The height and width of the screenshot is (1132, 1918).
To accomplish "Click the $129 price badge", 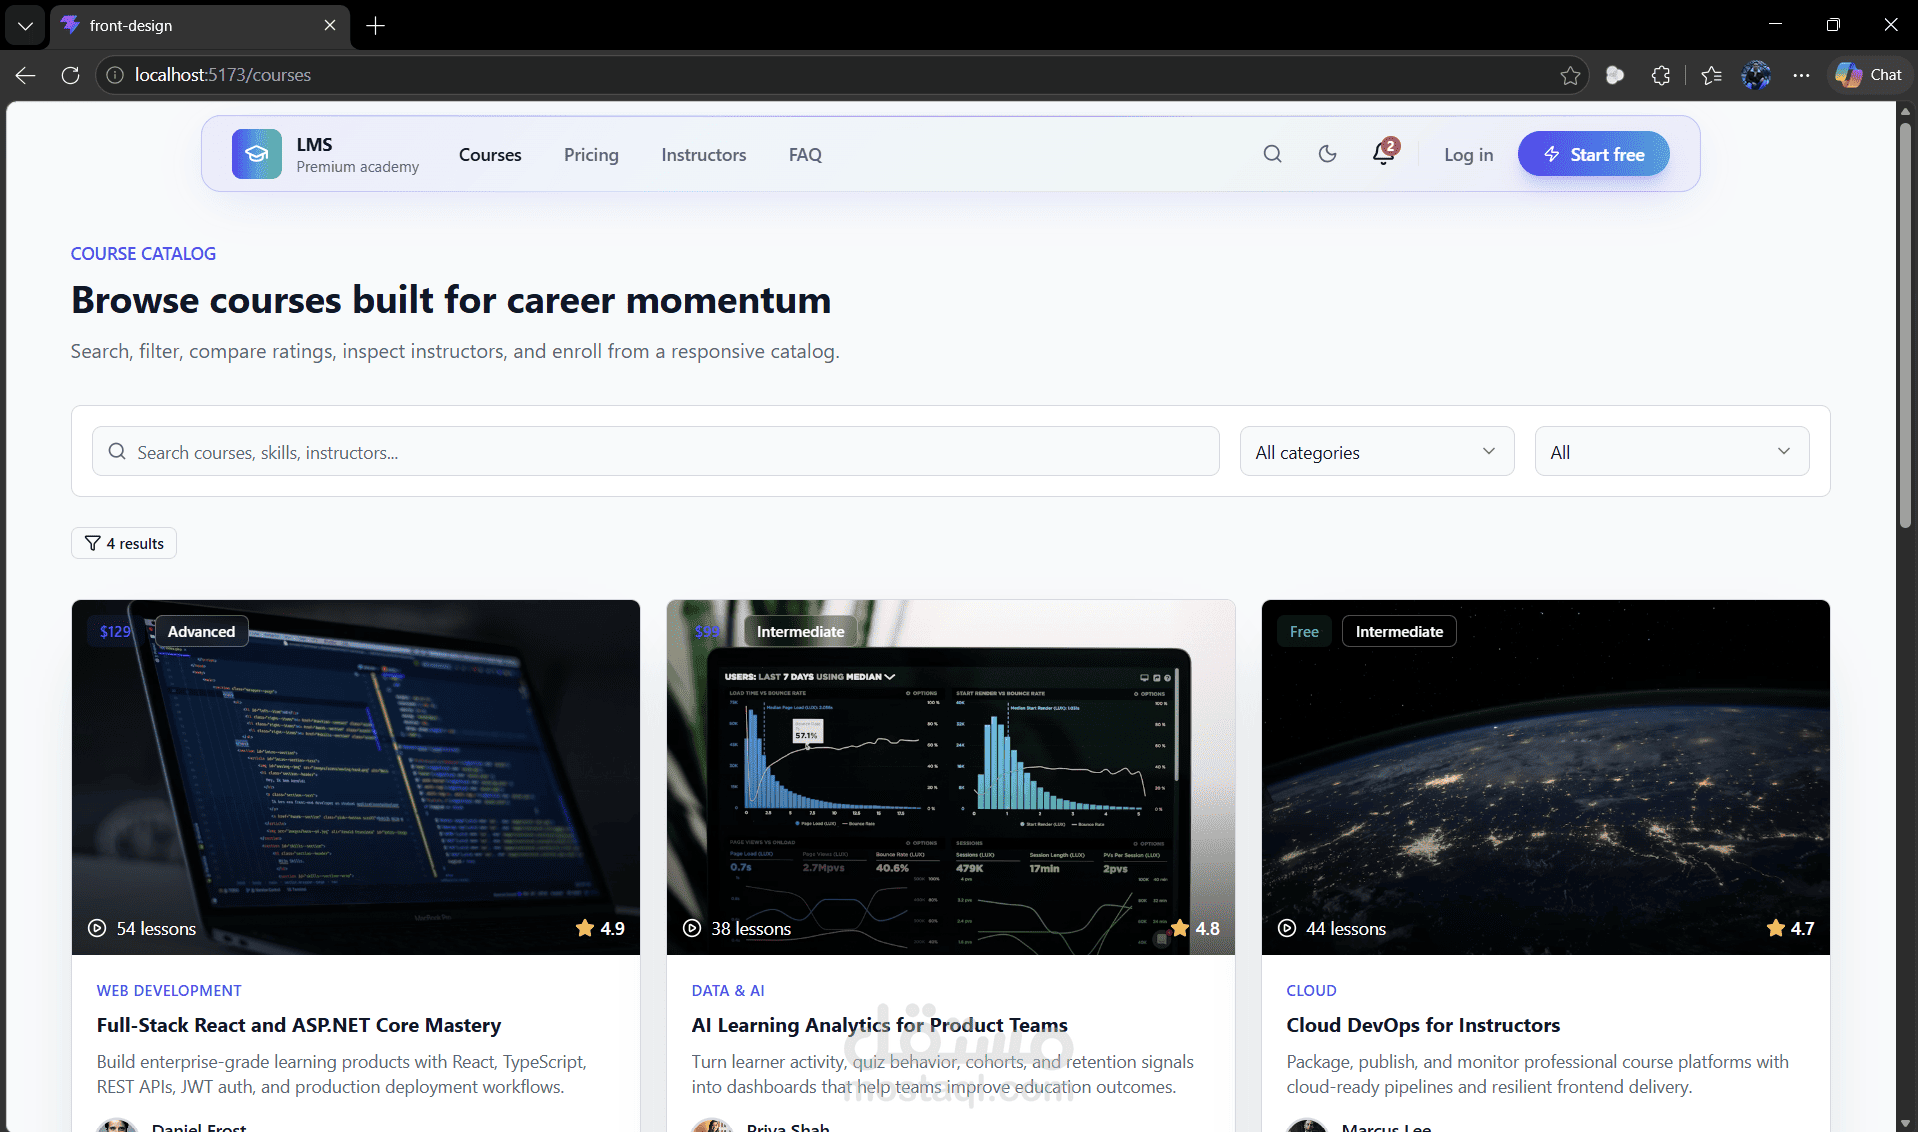I will [116, 631].
